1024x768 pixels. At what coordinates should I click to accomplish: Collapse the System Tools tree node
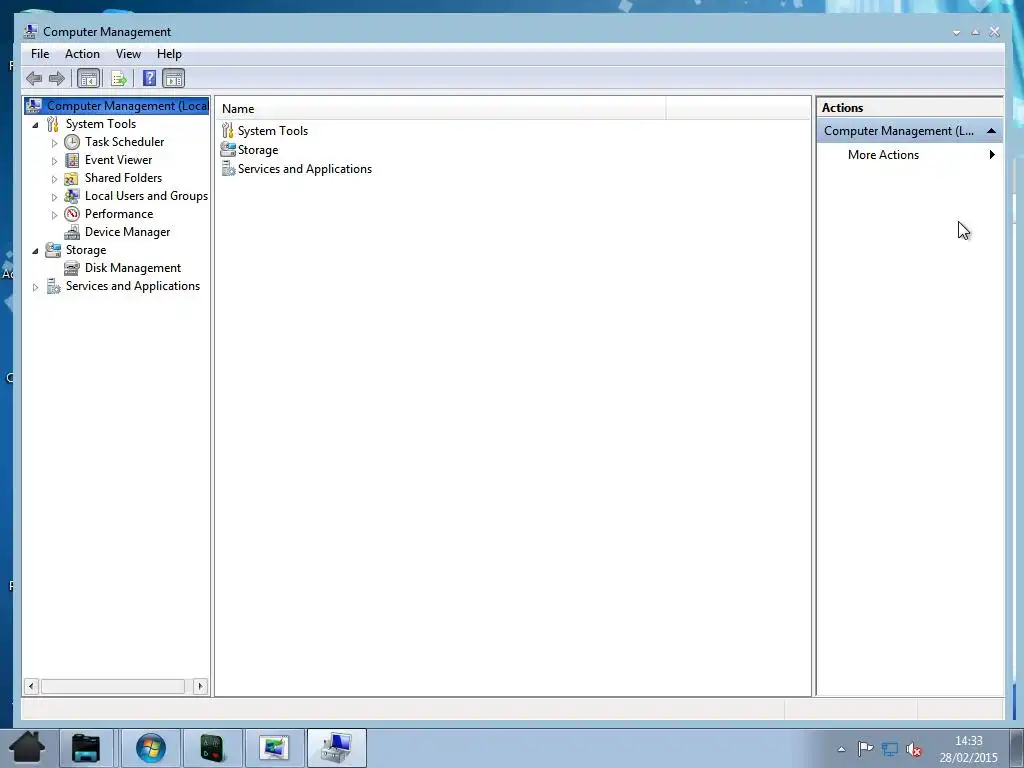click(x=35, y=125)
